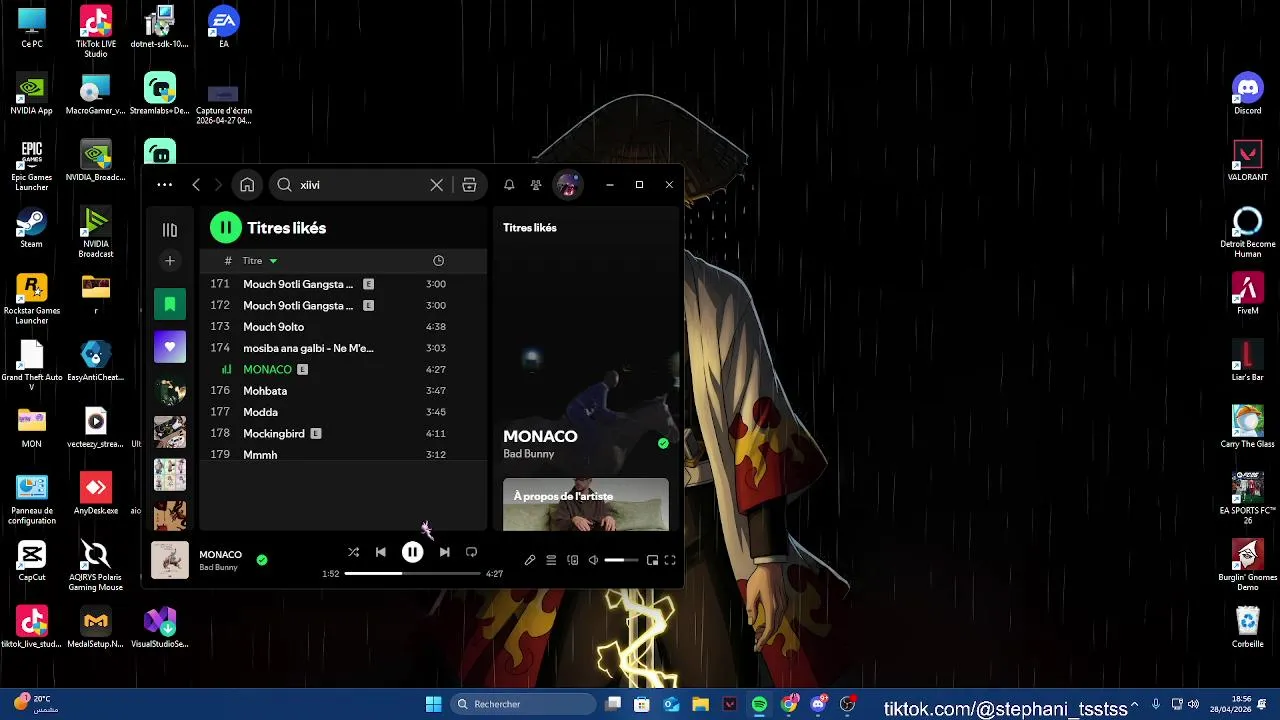Go forward with Spotify's right arrow
The width and height of the screenshot is (1280, 720).
(x=218, y=185)
